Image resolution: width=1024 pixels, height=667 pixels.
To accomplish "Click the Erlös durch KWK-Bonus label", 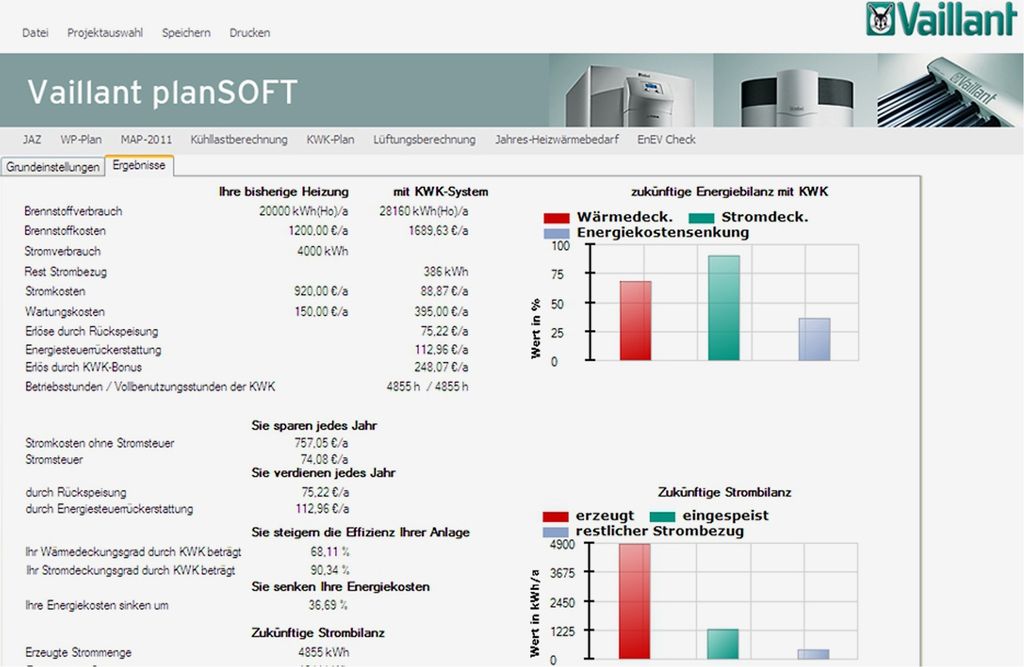I will (84, 368).
